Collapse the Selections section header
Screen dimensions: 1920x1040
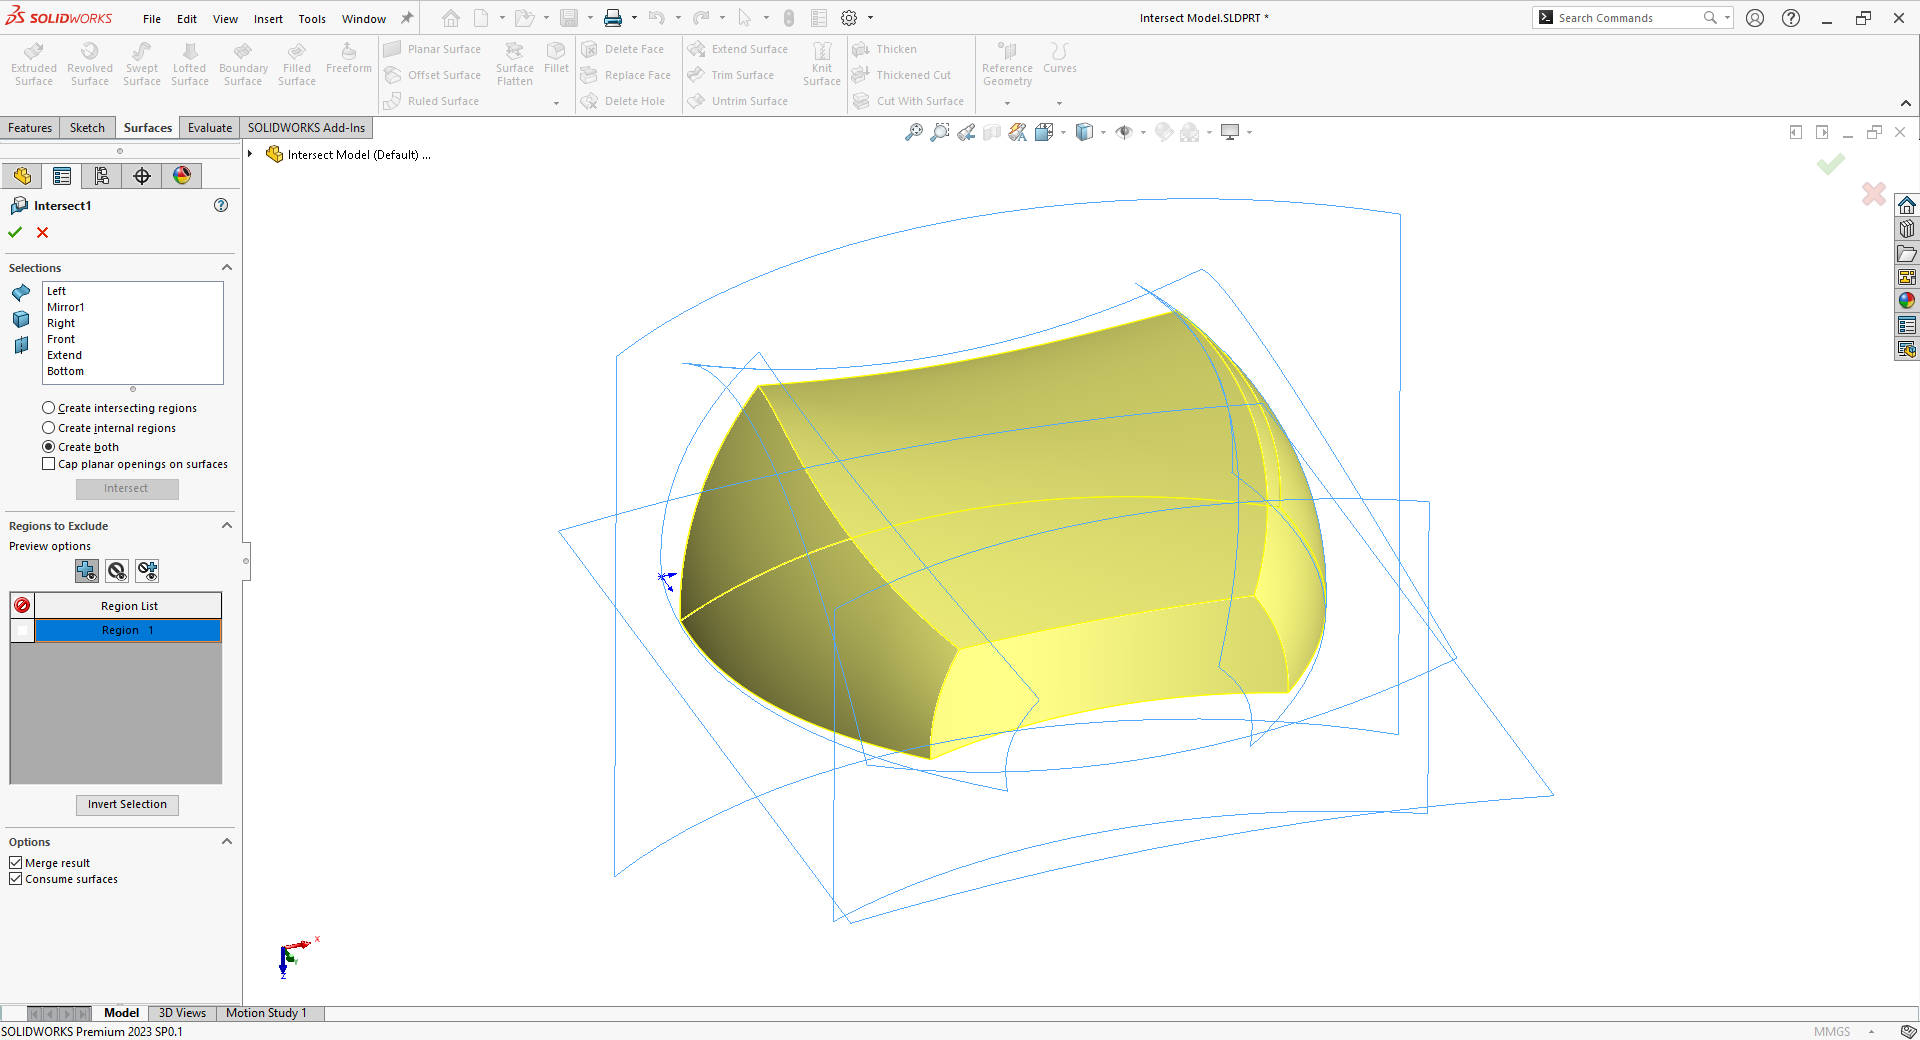click(x=227, y=267)
